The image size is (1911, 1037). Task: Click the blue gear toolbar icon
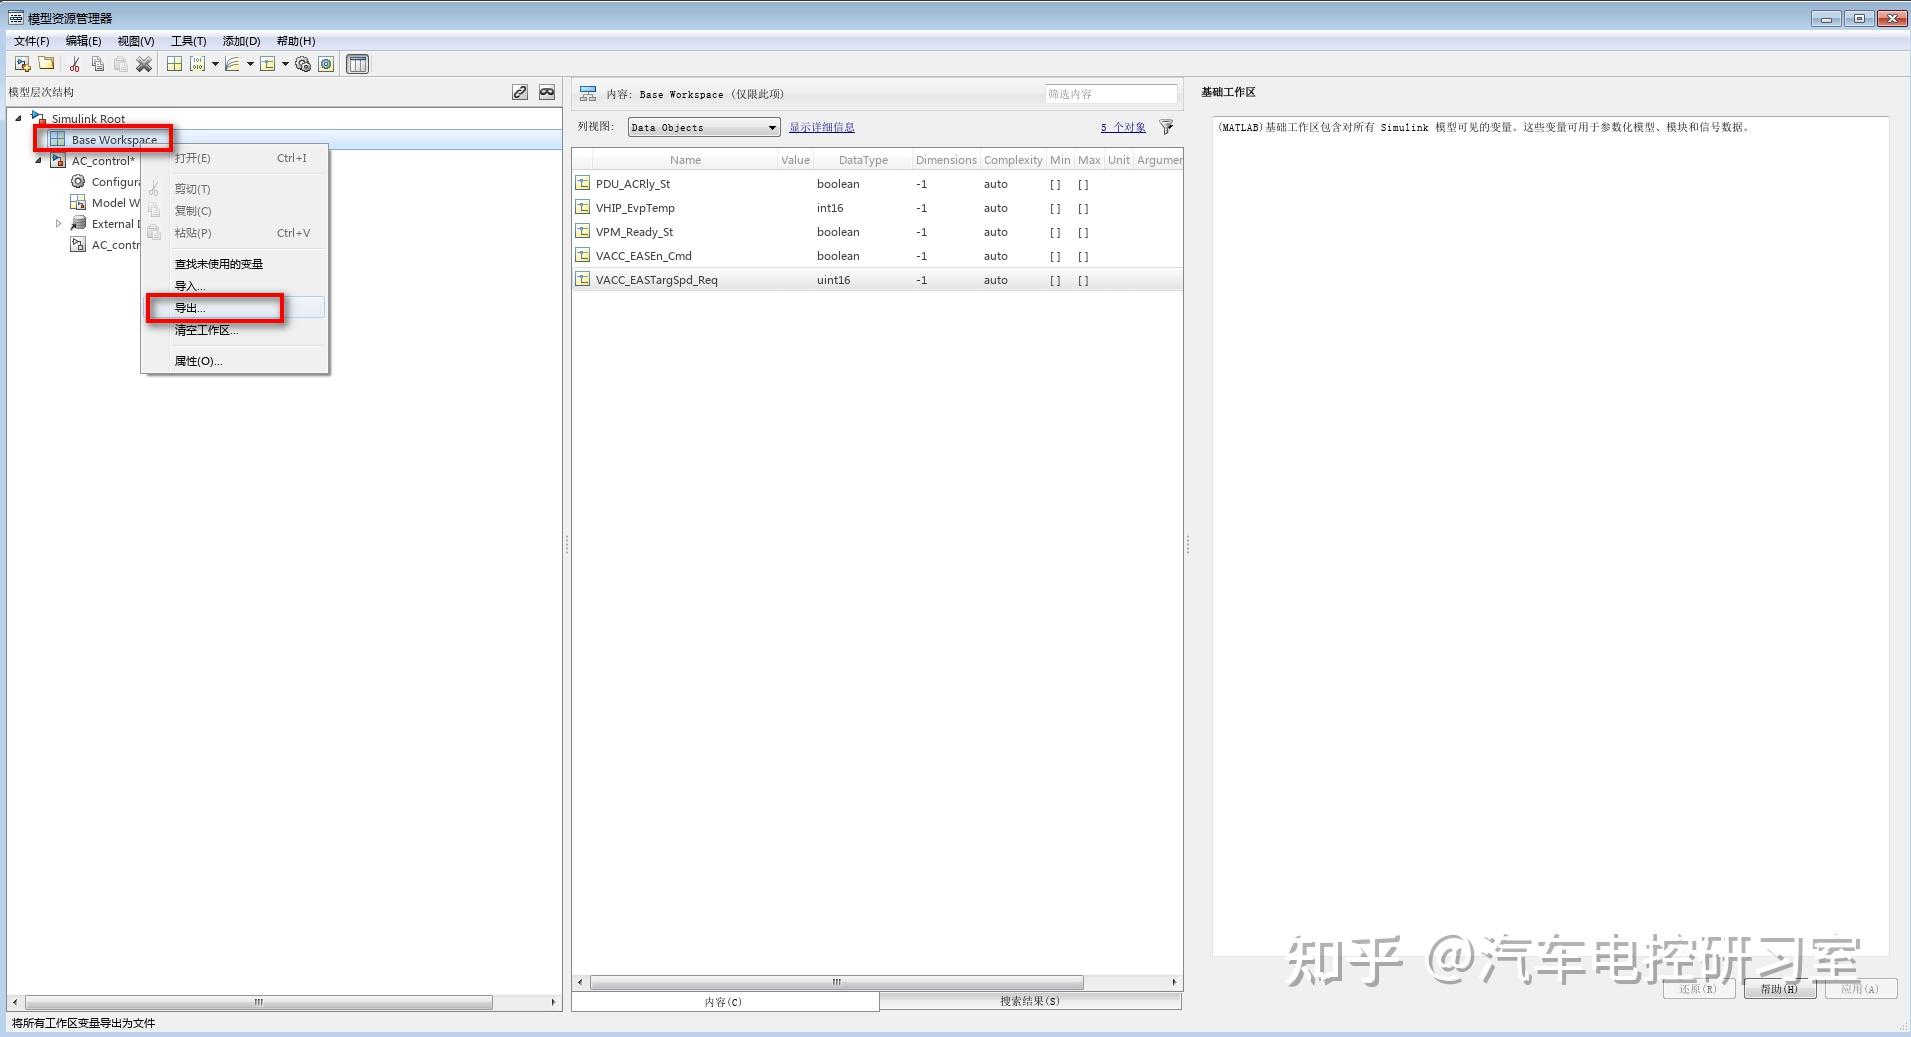326,63
